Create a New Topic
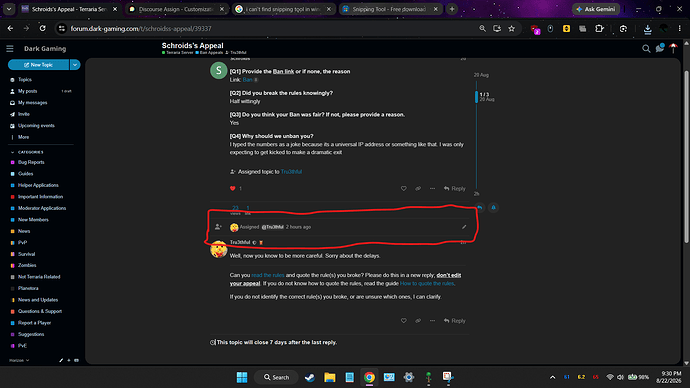This screenshot has height=388, width=690. point(38,65)
